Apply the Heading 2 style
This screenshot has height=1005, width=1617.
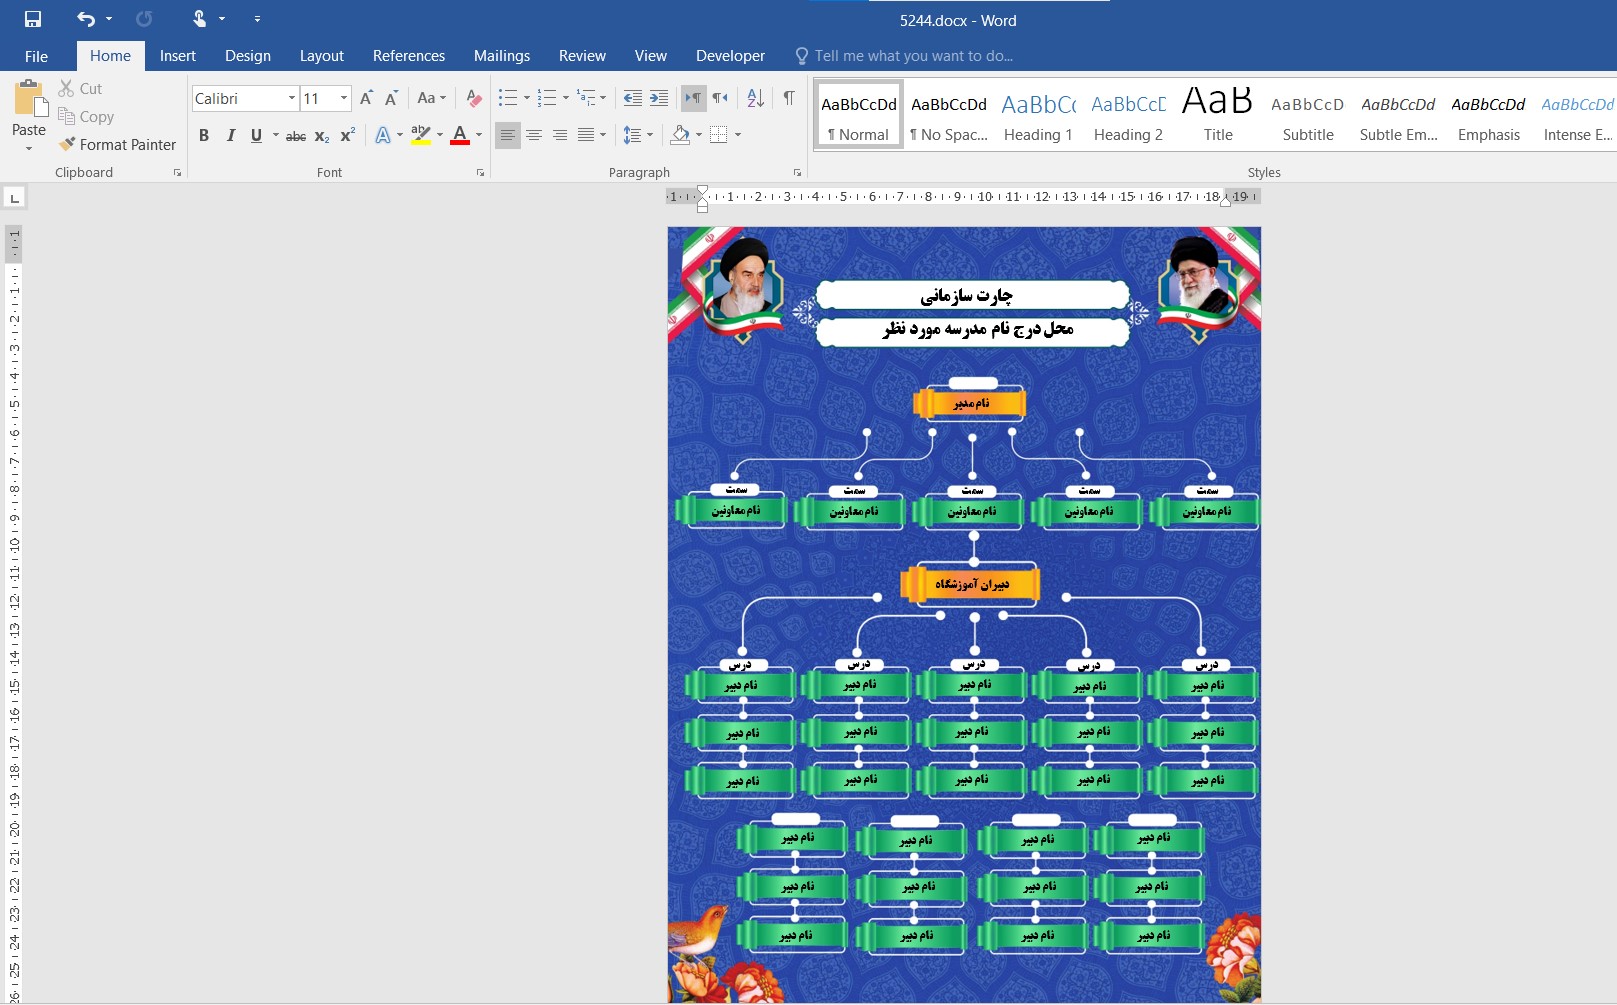point(1128,116)
